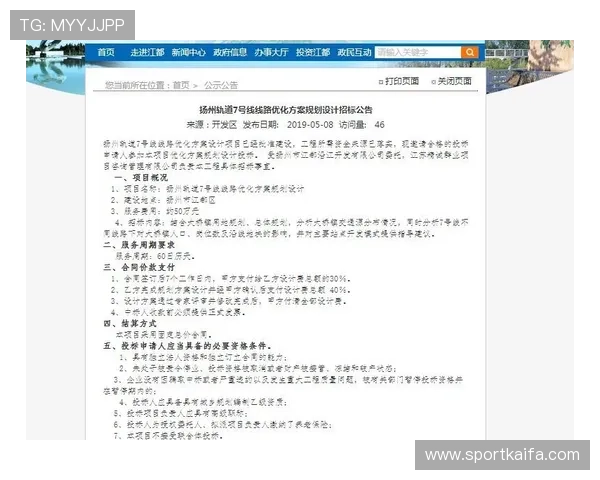Select the announcement title 扬州轨道7号线线路优化方案规划设计招标公告
Screen dimensions: 600x480
(286, 110)
